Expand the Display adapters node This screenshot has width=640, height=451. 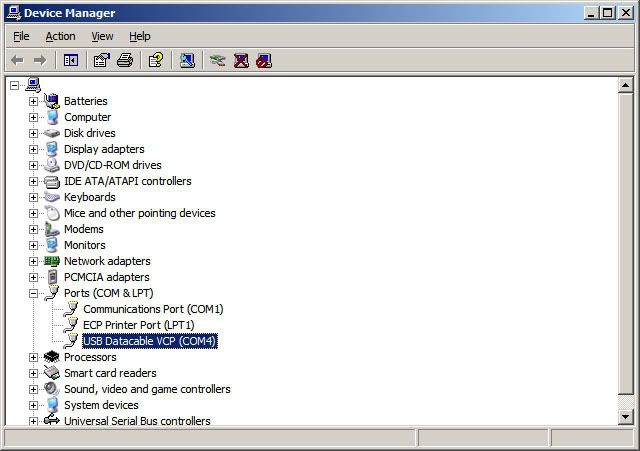pos(33,149)
